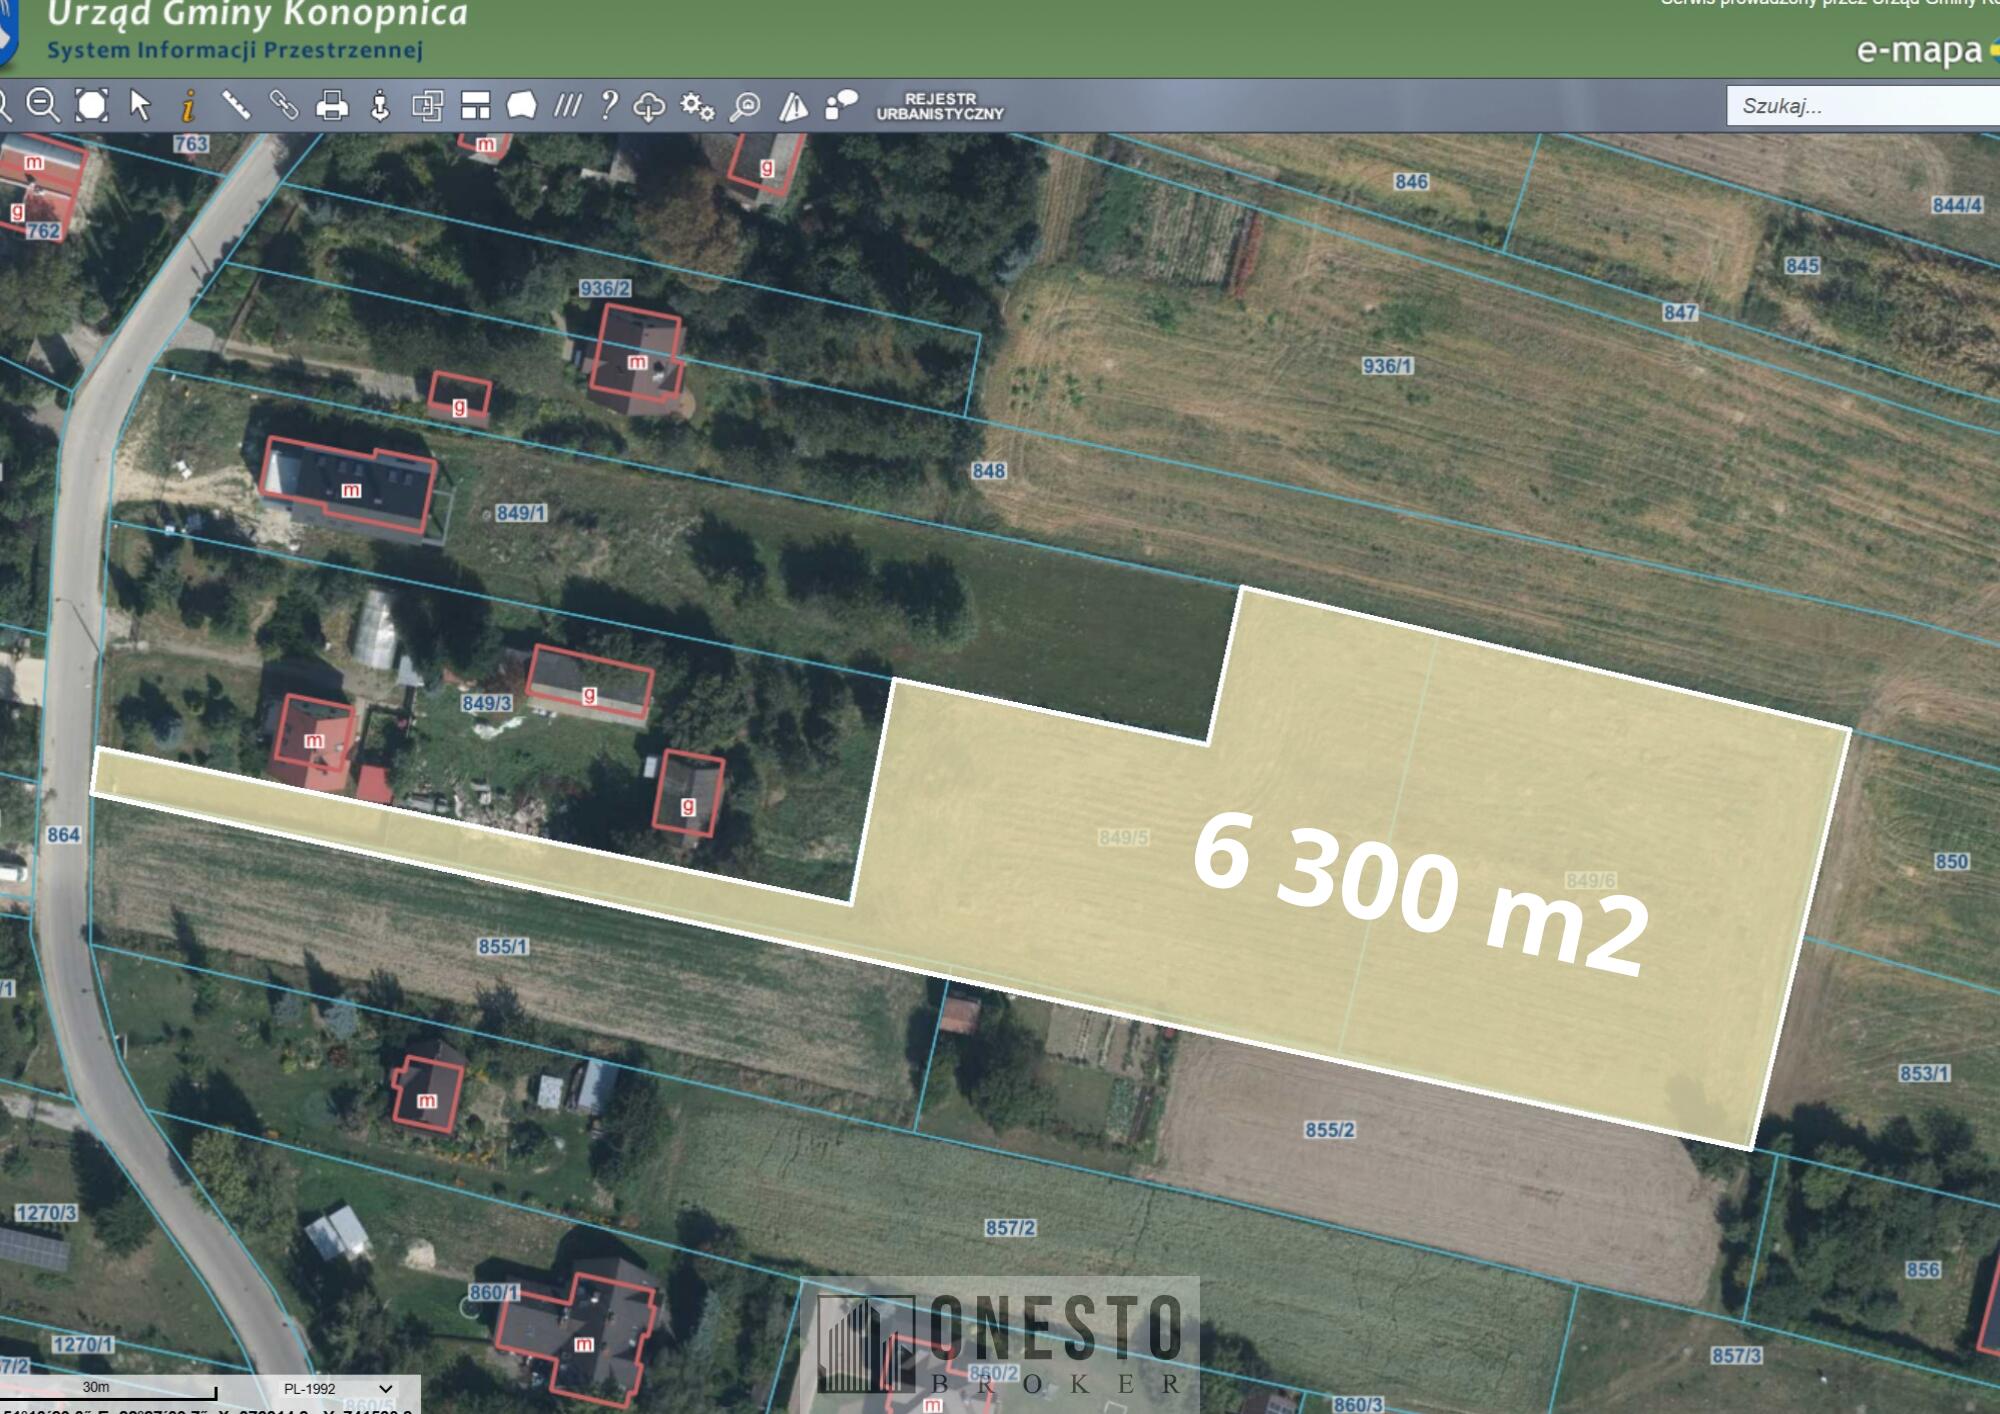The image size is (2000, 1414).
Task: Click the street view person icon
Action: point(380,105)
